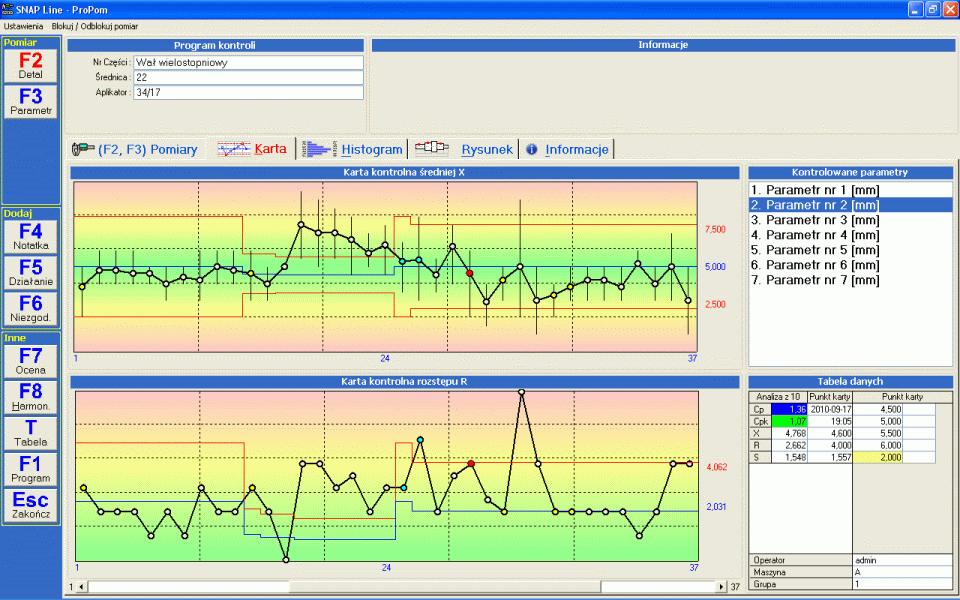Screen dimensions: 960x600
Task: Click the red point on R chart
Action: tap(471, 463)
